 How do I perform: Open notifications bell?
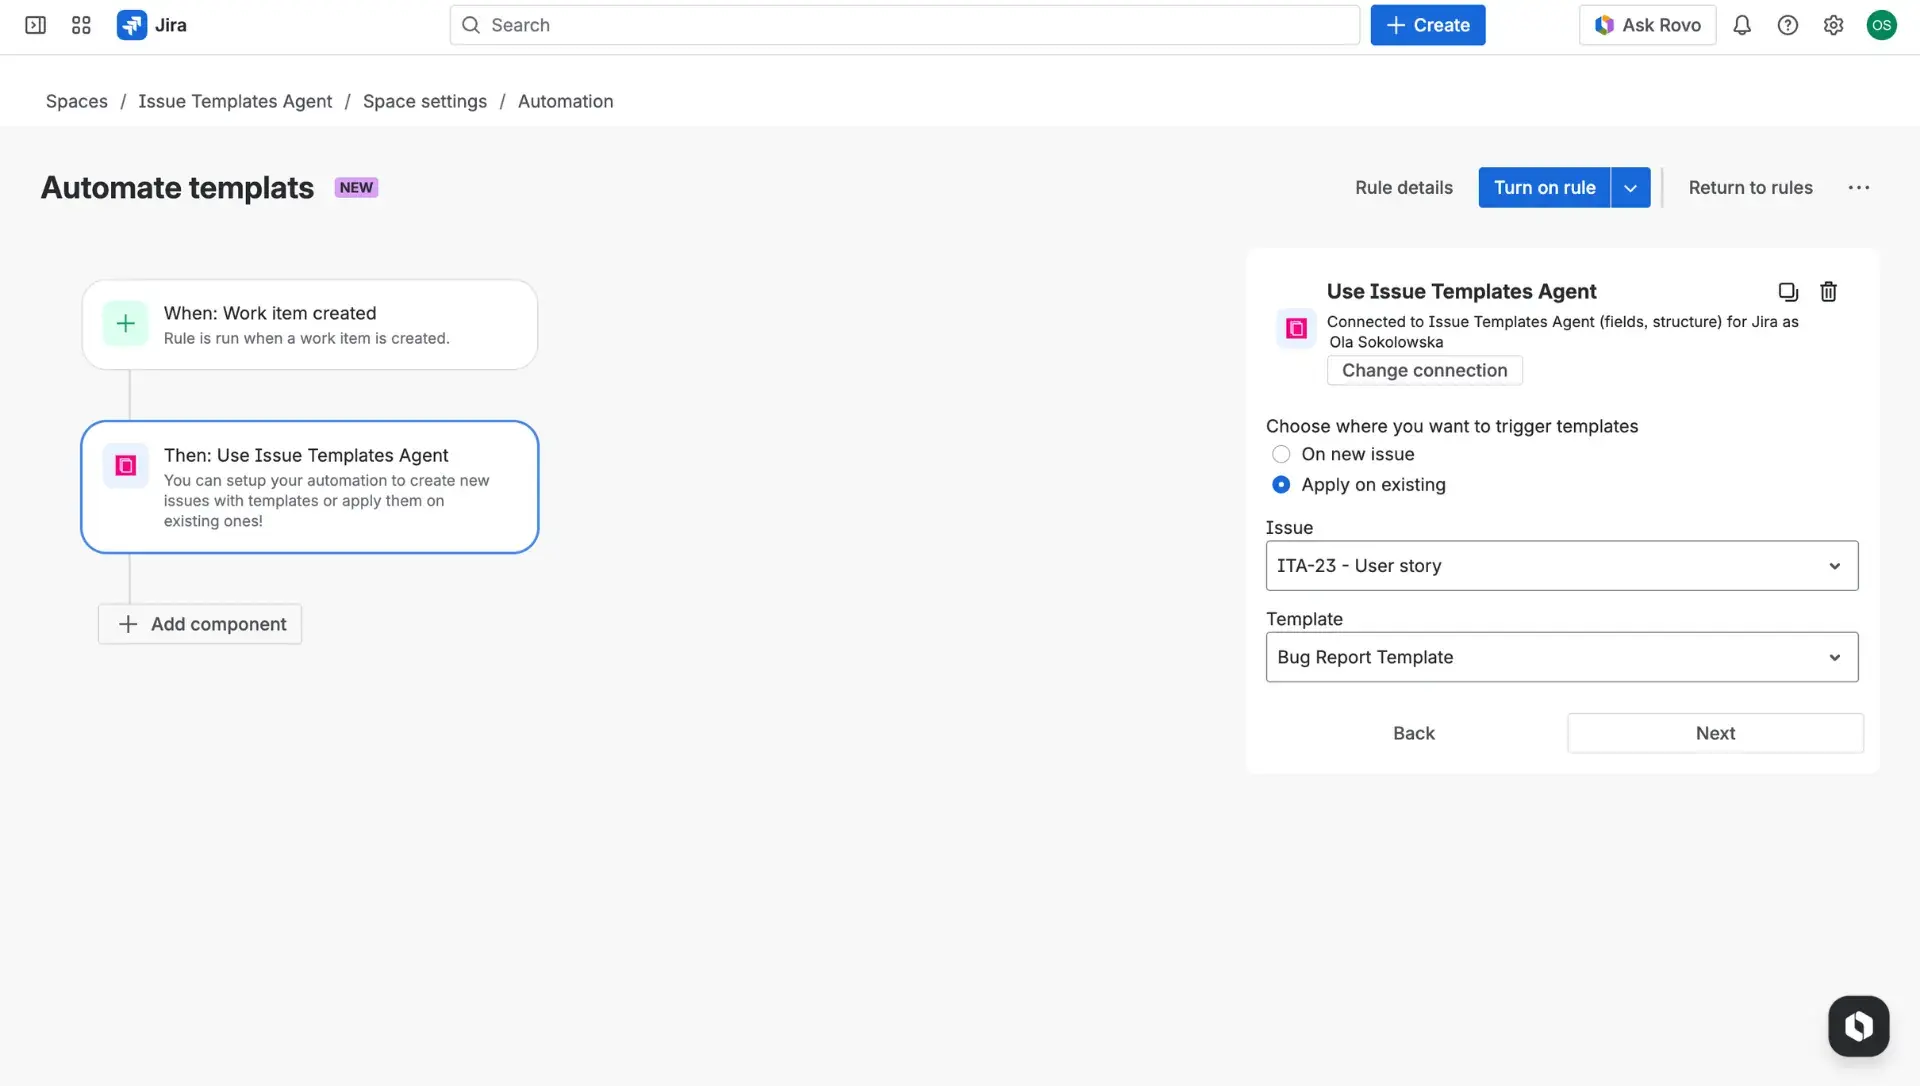click(1742, 25)
